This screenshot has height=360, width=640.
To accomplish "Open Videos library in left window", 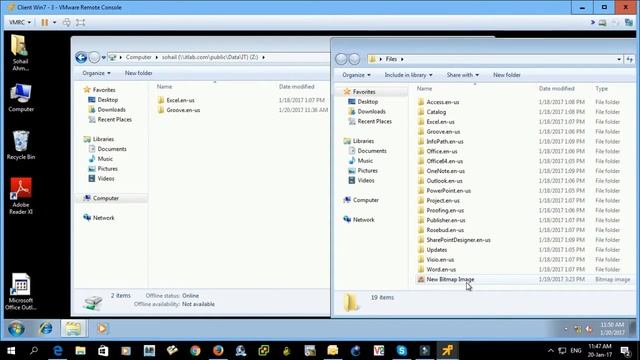I will 105,178.
